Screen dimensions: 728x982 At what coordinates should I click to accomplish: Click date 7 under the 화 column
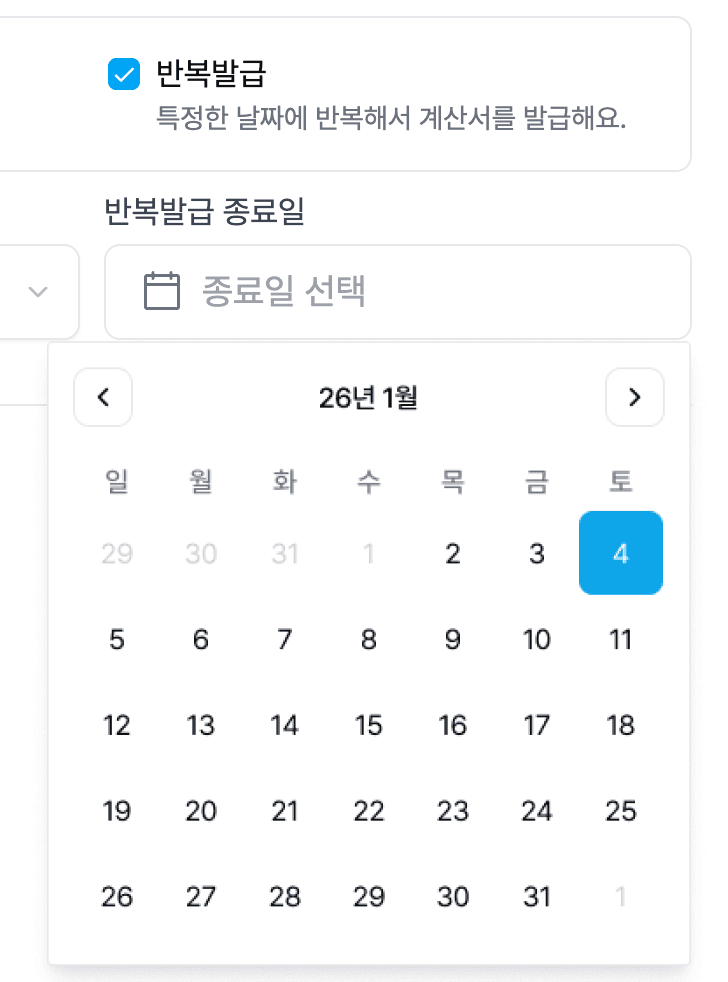[x=284, y=639]
